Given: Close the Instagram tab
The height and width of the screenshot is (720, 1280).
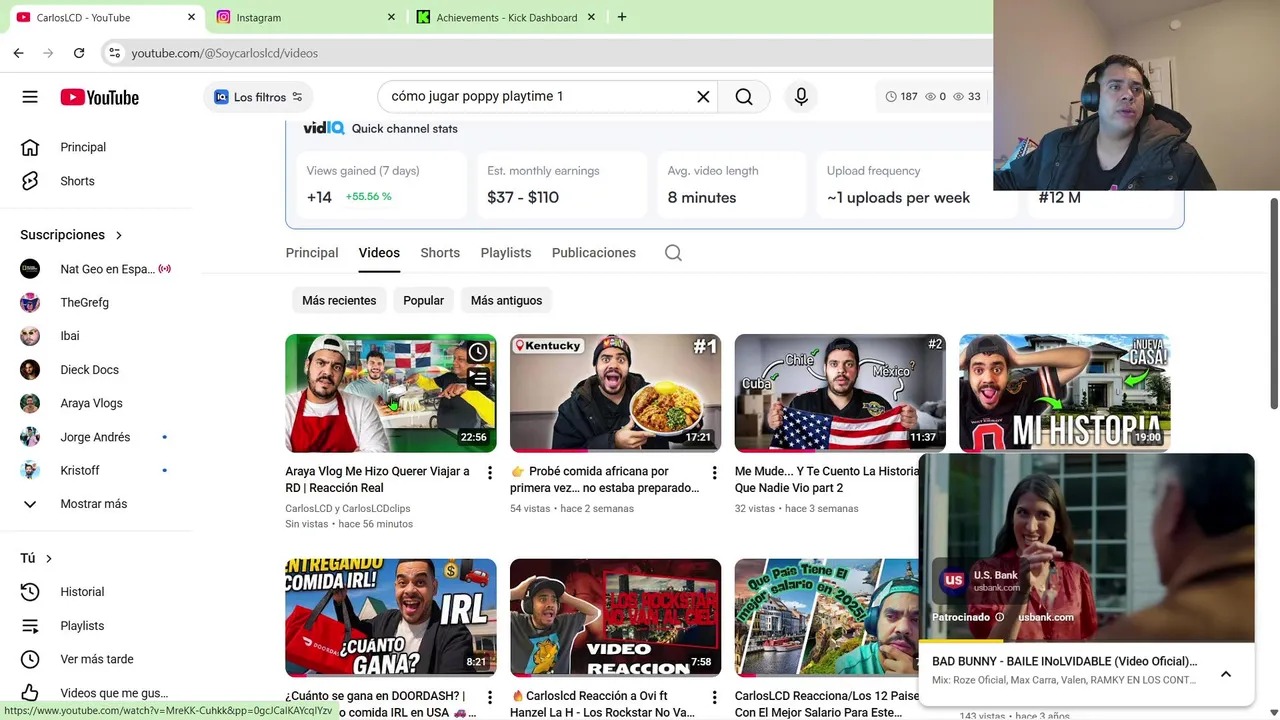Looking at the screenshot, I should coord(391,17).
